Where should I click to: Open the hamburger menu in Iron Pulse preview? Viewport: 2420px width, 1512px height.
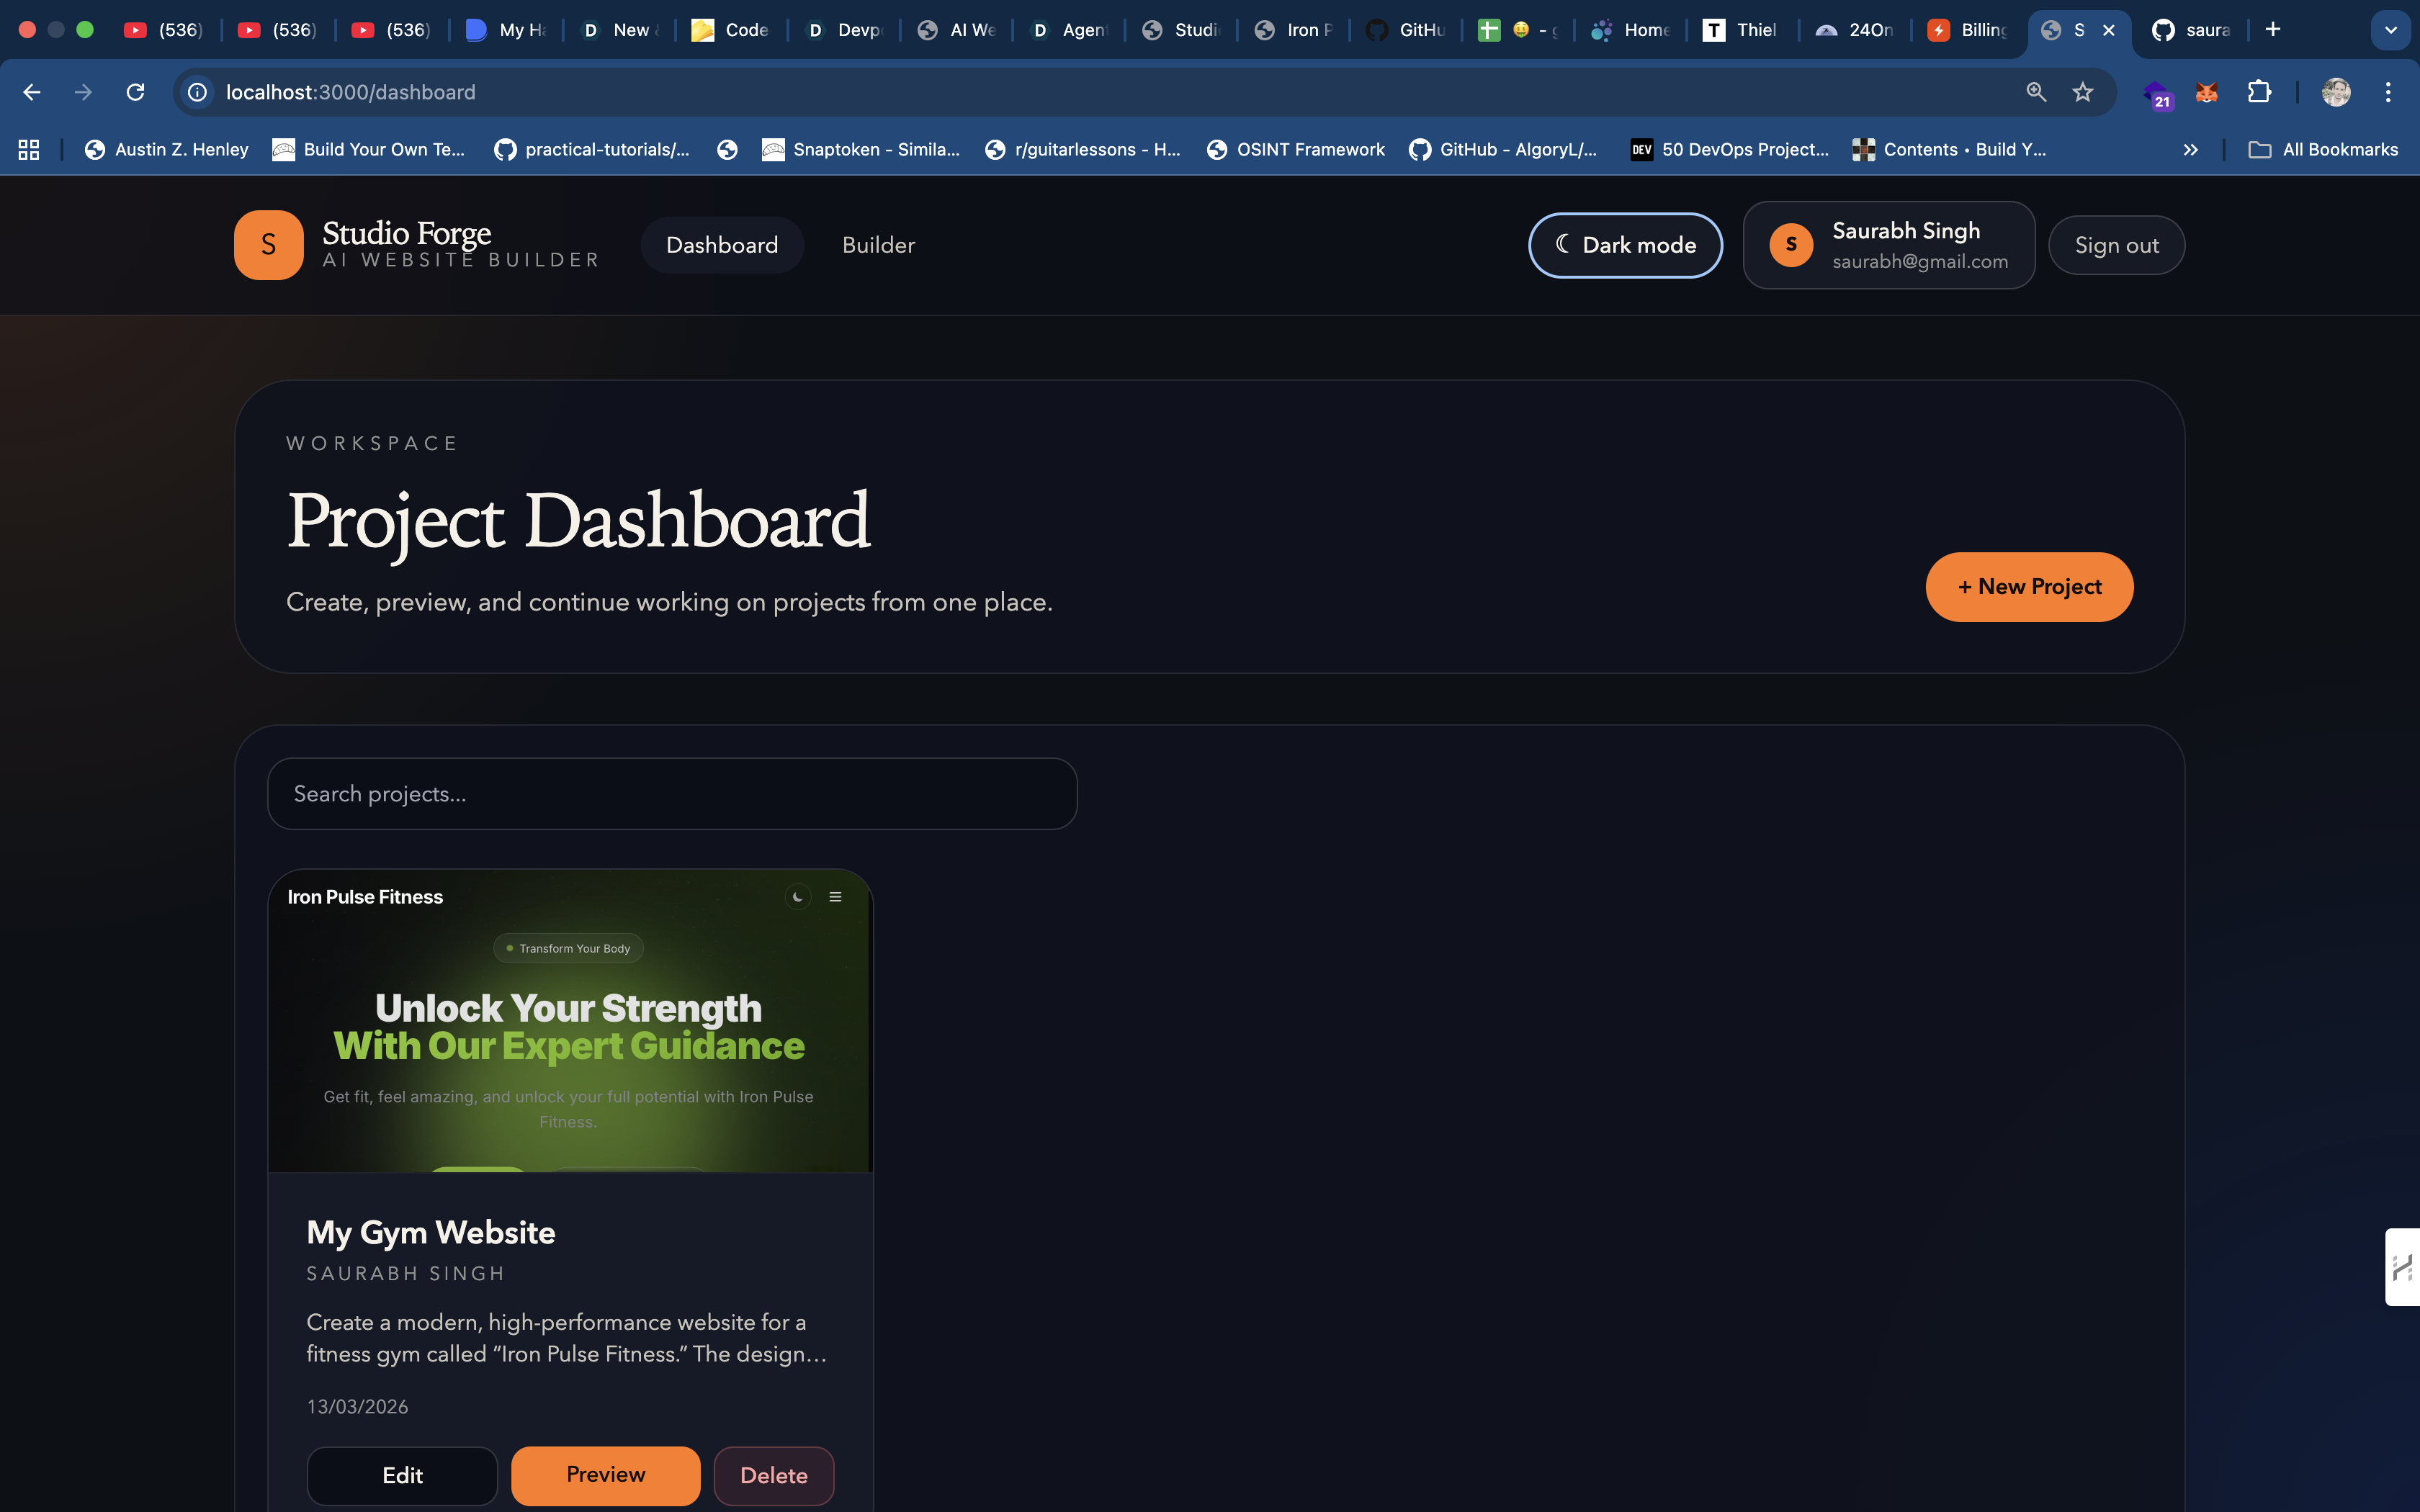835,897
